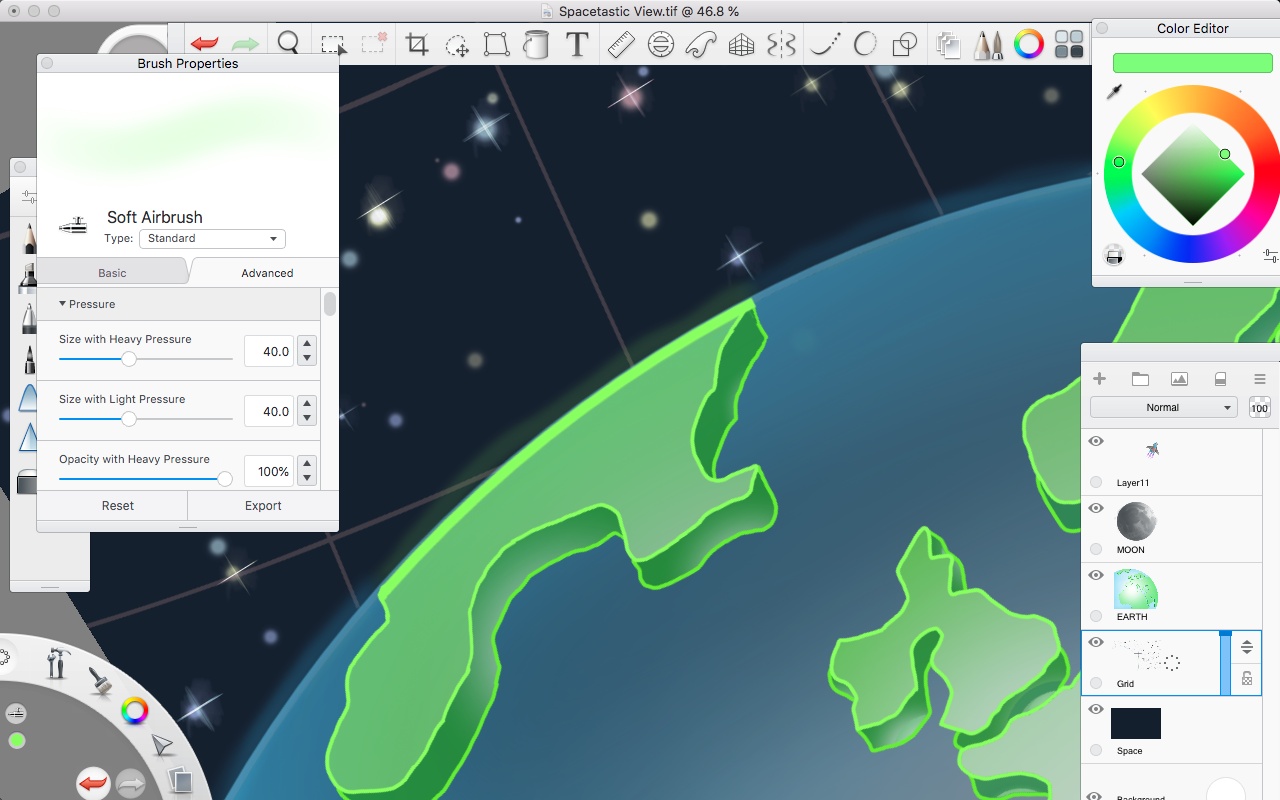
Task: Click the green color swatch in Color Editor
Action: 1192,63
